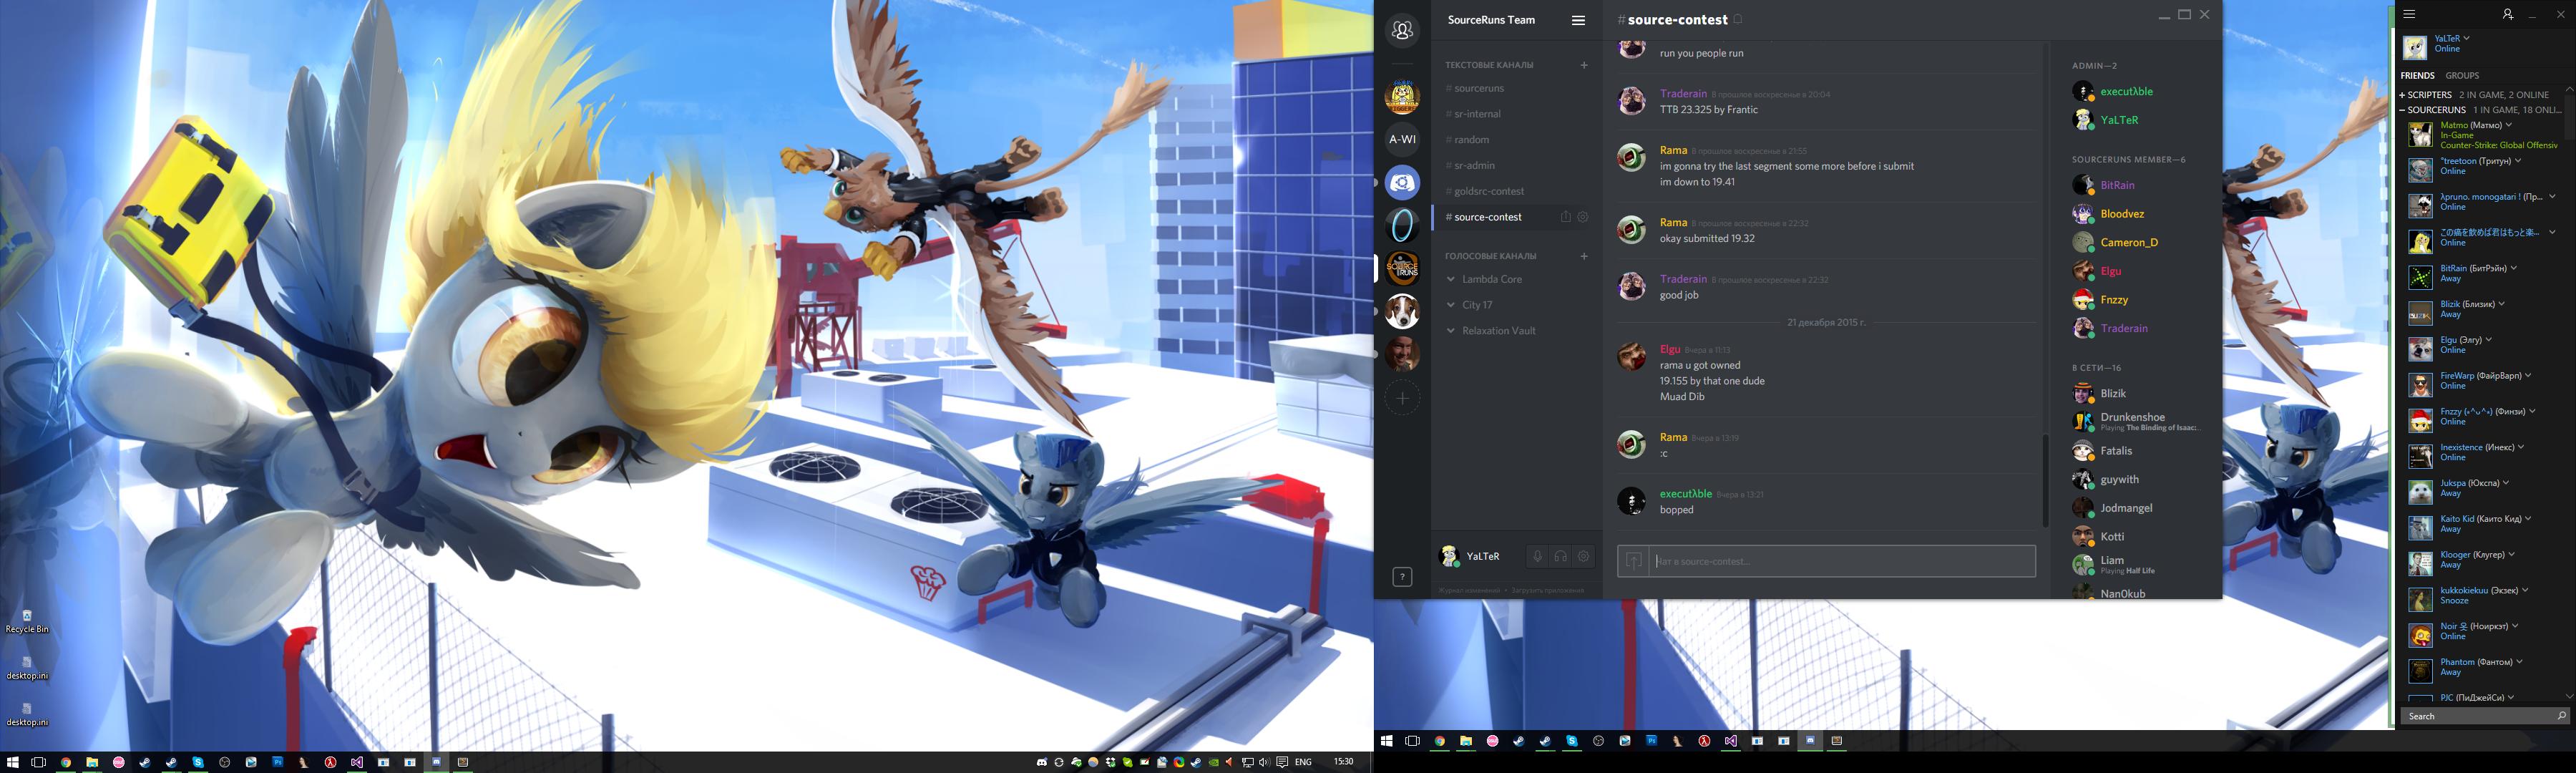Open Cameron_D in the Discord member list

coord(2128,243)
